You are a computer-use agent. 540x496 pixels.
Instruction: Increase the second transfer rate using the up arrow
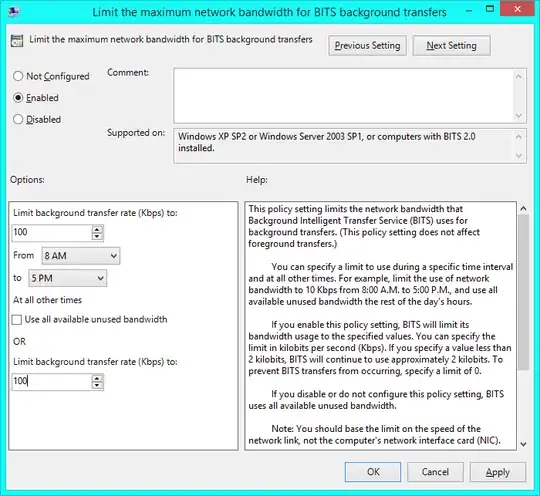(x=97, y=378)
